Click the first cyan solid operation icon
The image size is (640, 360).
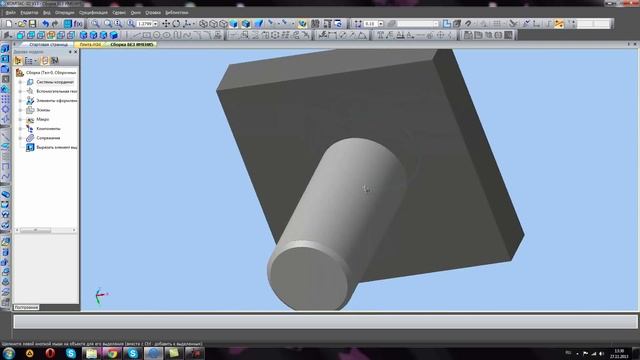click(20, 35)
